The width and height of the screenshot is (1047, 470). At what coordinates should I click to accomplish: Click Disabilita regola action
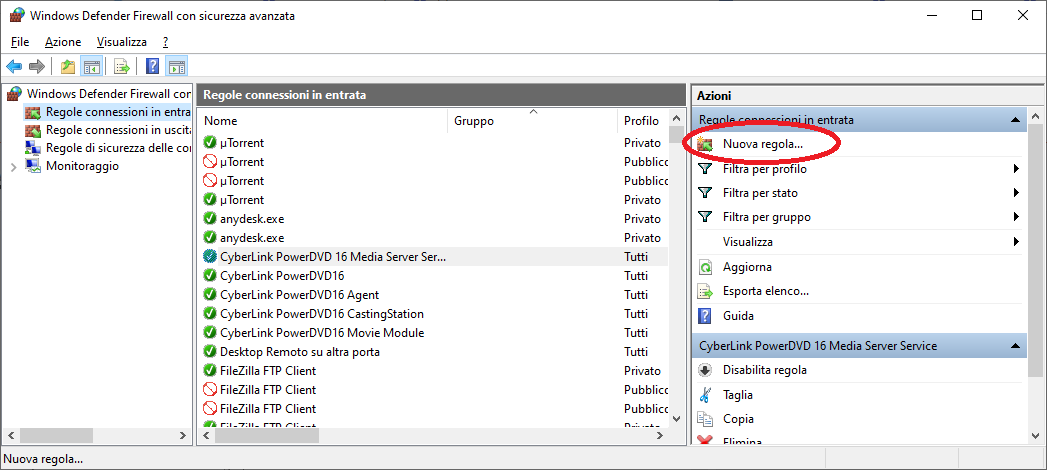(x=765, y=370)
